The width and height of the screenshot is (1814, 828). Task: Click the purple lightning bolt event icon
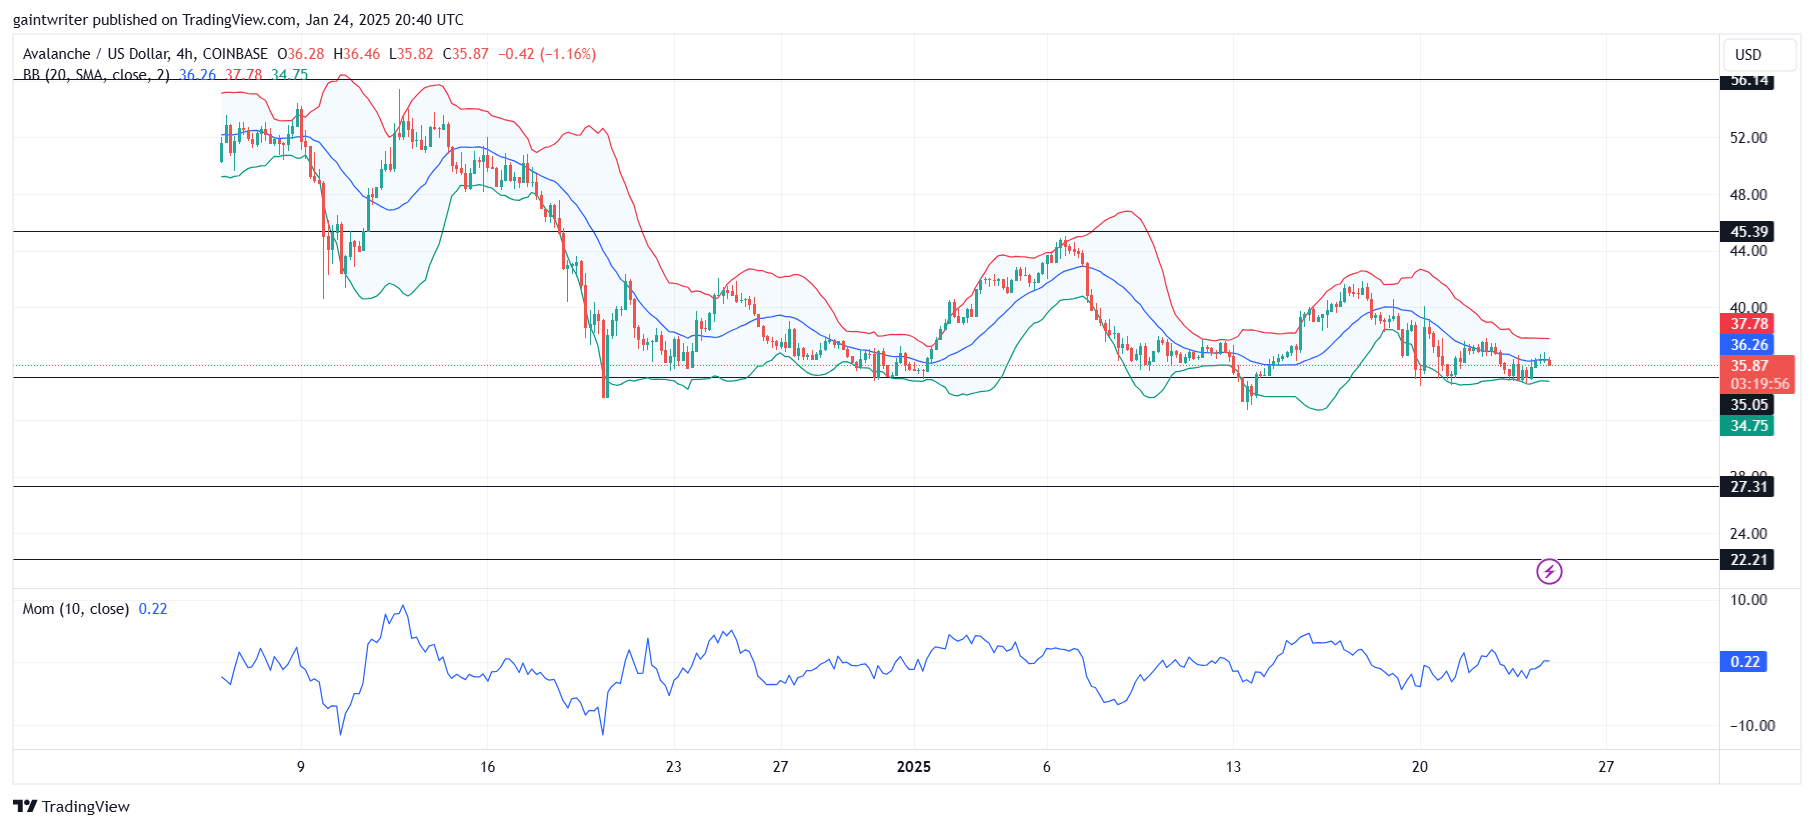click(1549, 572)
